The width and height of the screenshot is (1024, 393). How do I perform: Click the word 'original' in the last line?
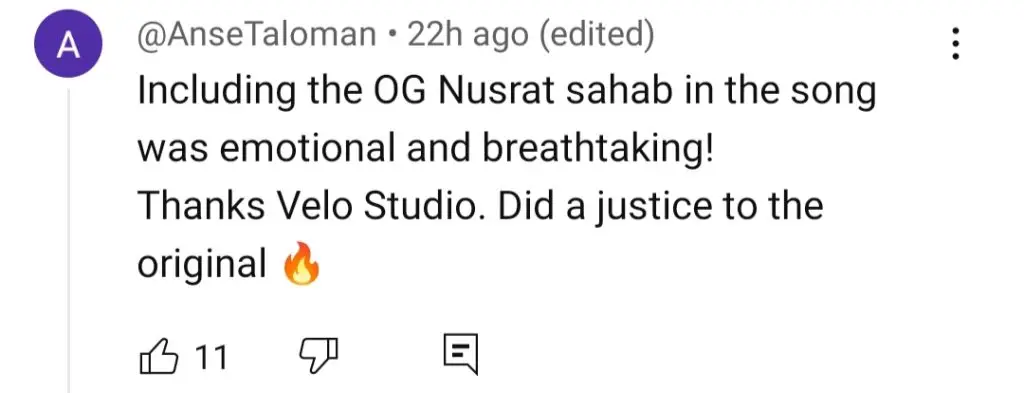pos(202,265)
